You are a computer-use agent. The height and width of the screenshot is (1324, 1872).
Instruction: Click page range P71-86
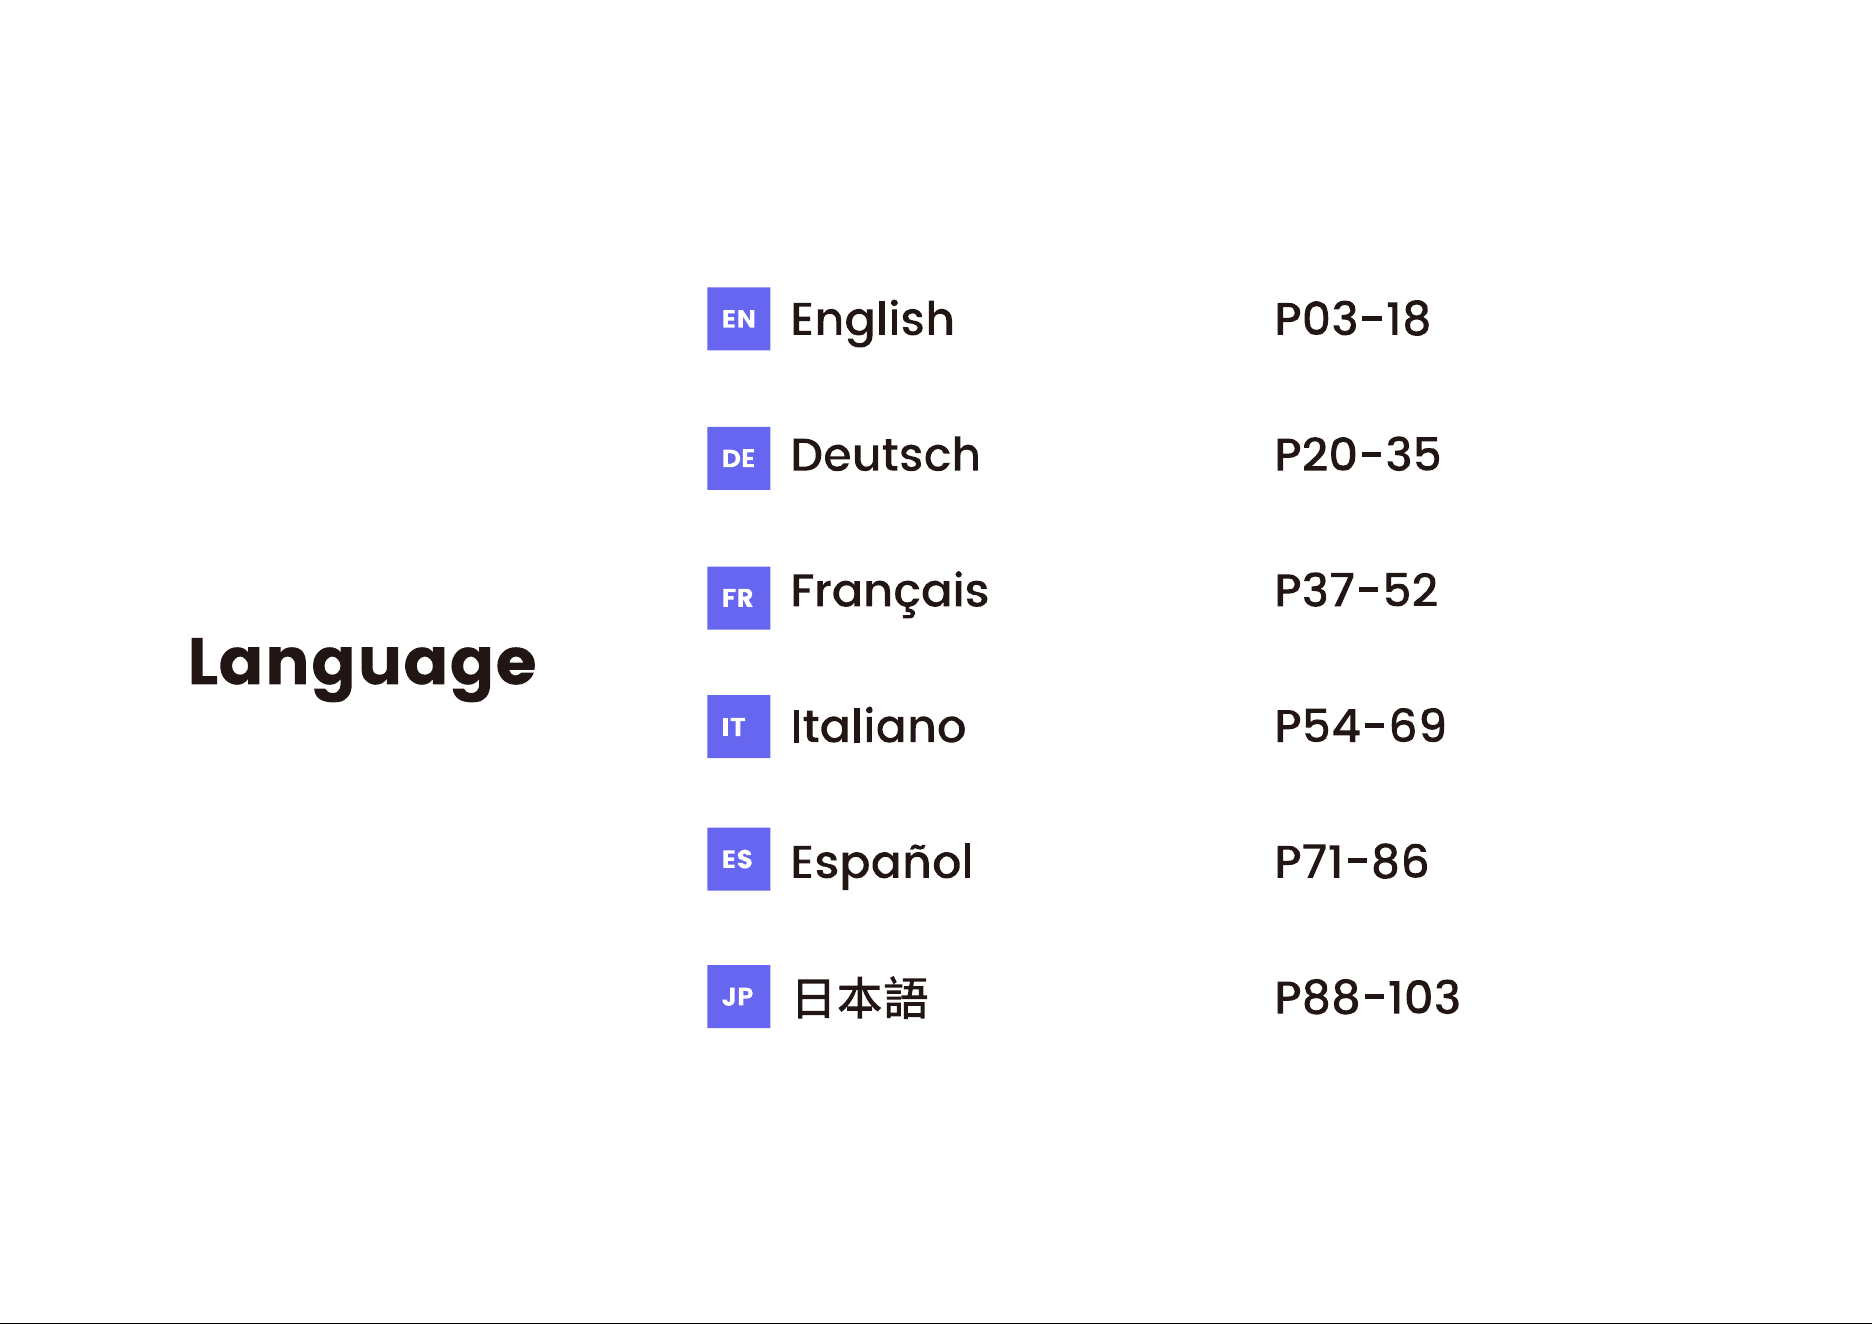click(1351, 862)
